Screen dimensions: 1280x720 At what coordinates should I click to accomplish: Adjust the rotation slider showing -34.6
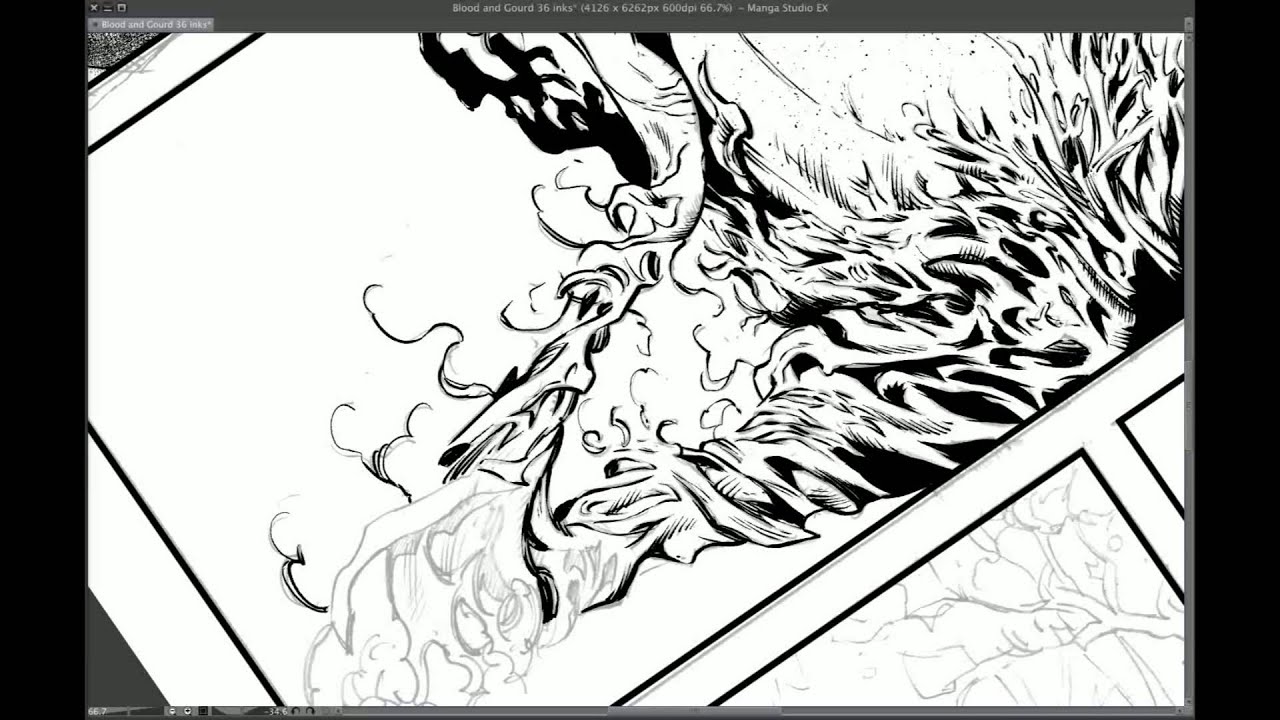(249, 711)
